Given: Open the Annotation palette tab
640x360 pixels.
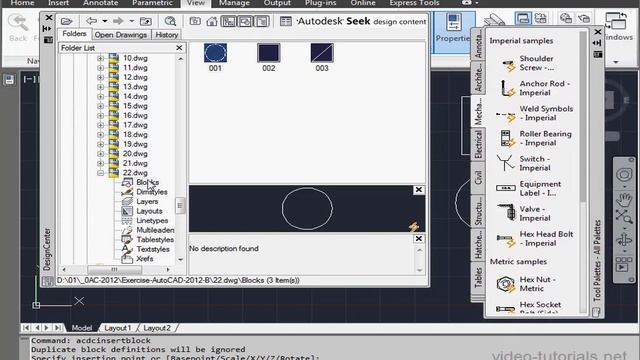Looking at the screenshot, I should (478, 44).
